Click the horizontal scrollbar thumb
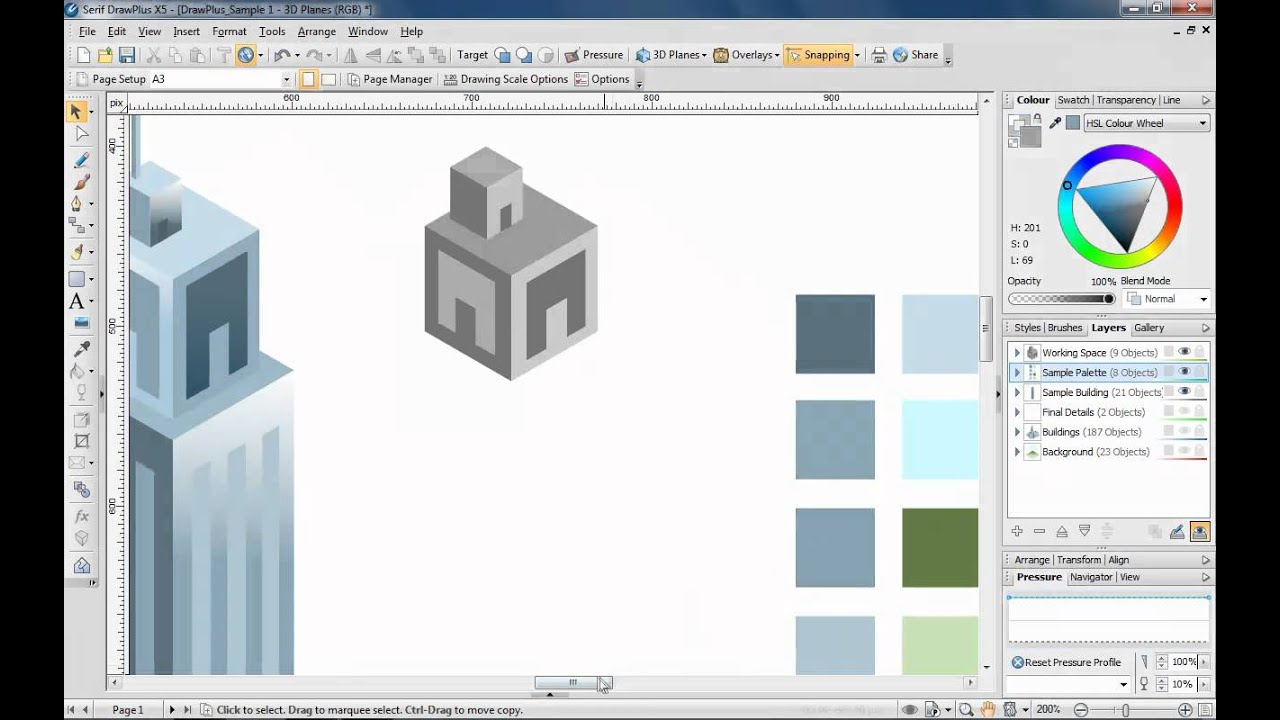Viewport: 1280px width, 720px height. point(572,683)
